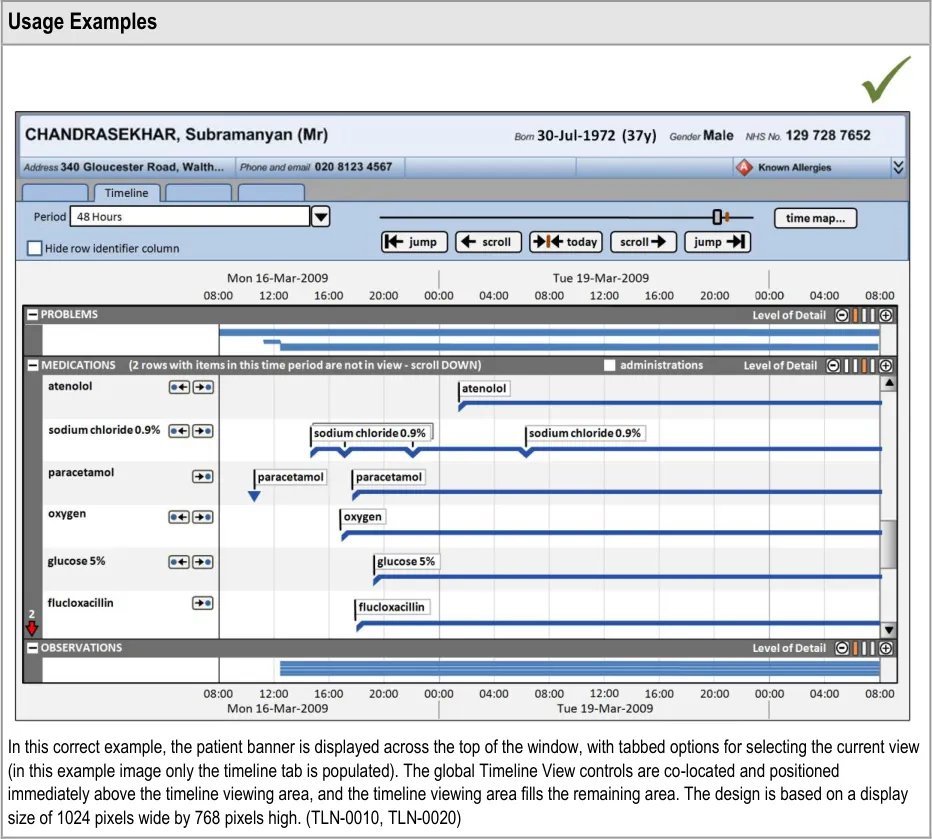The image size is (932, 839).
Task: Decrease Problems level of detail with minus icon
Action: pyautogui.click(x=842, y=315)
